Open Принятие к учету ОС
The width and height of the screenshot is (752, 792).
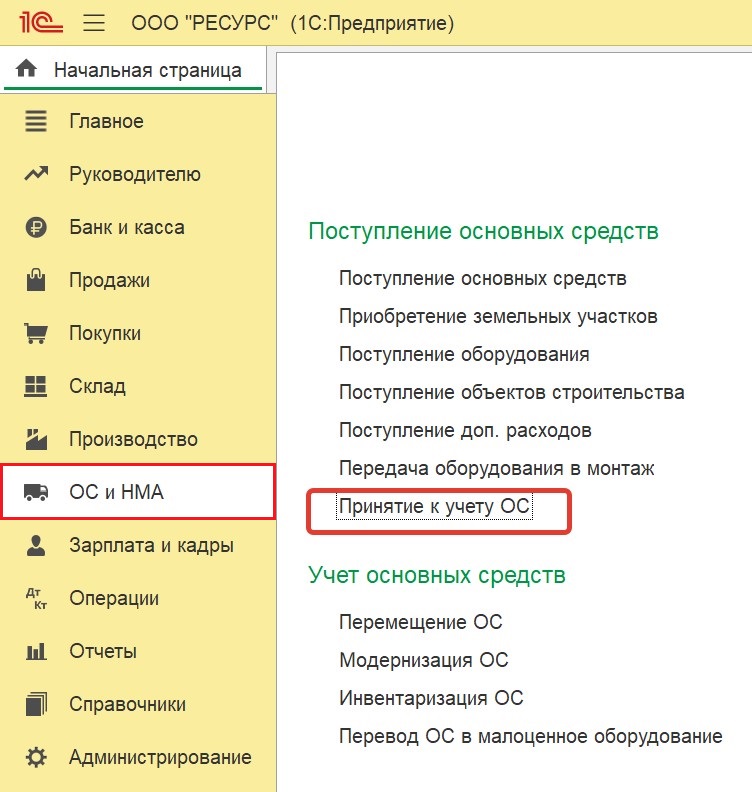pos(434,507)
